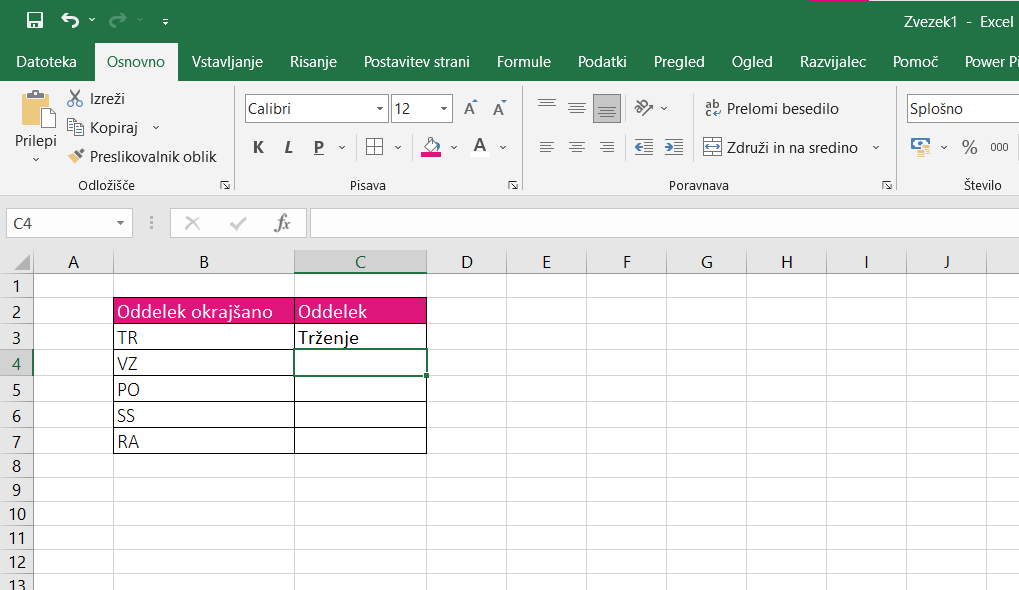Customize Quick Access Toolbar dropdown
Image resolution: width=1019 pixels, height=590 pixels.
click(x=165, y=21)
